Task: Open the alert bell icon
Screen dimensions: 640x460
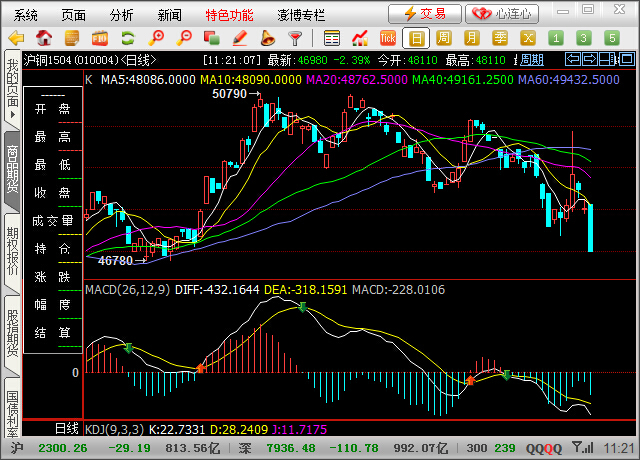Action: (267, 38)
